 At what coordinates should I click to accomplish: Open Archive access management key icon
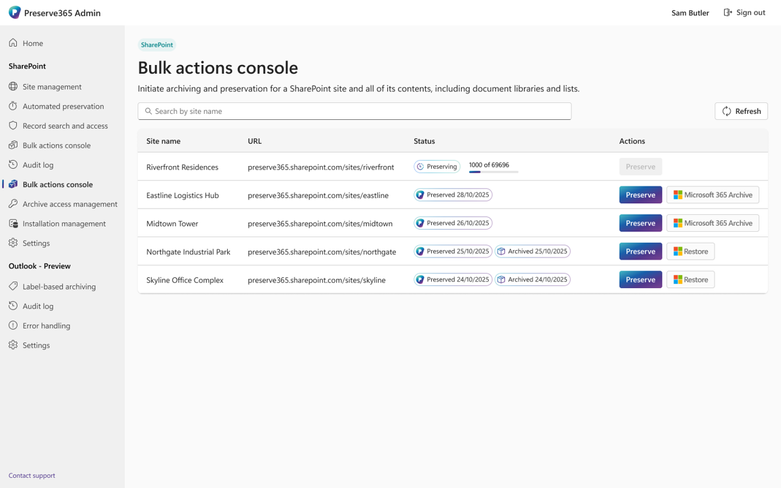tap(13, 204)
